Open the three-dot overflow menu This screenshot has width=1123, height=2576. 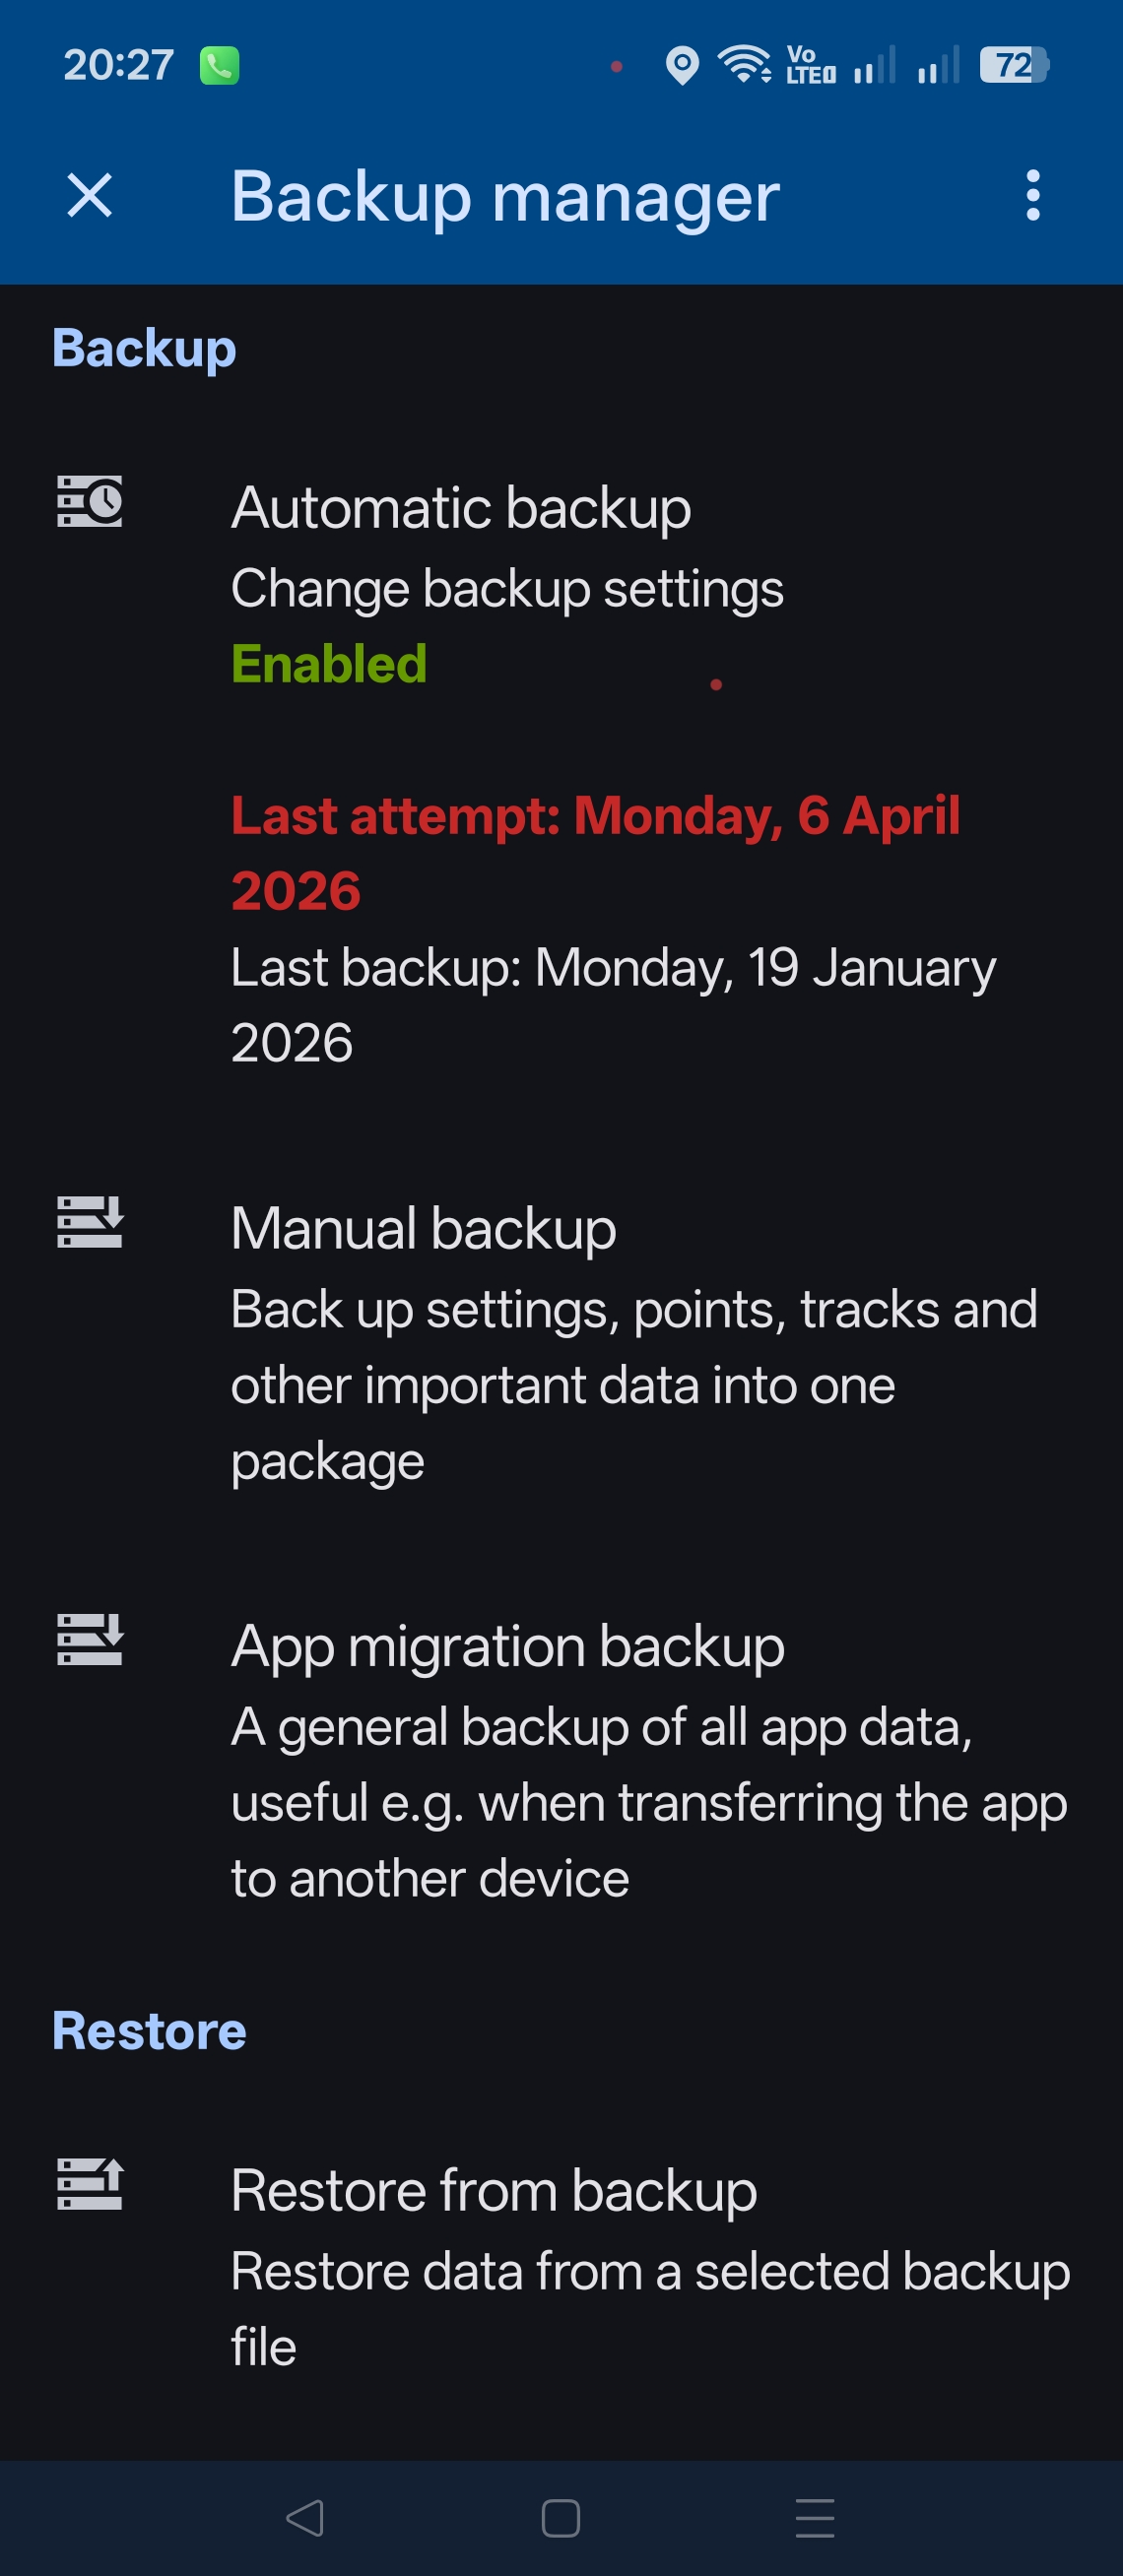(x=1032, y=194)
